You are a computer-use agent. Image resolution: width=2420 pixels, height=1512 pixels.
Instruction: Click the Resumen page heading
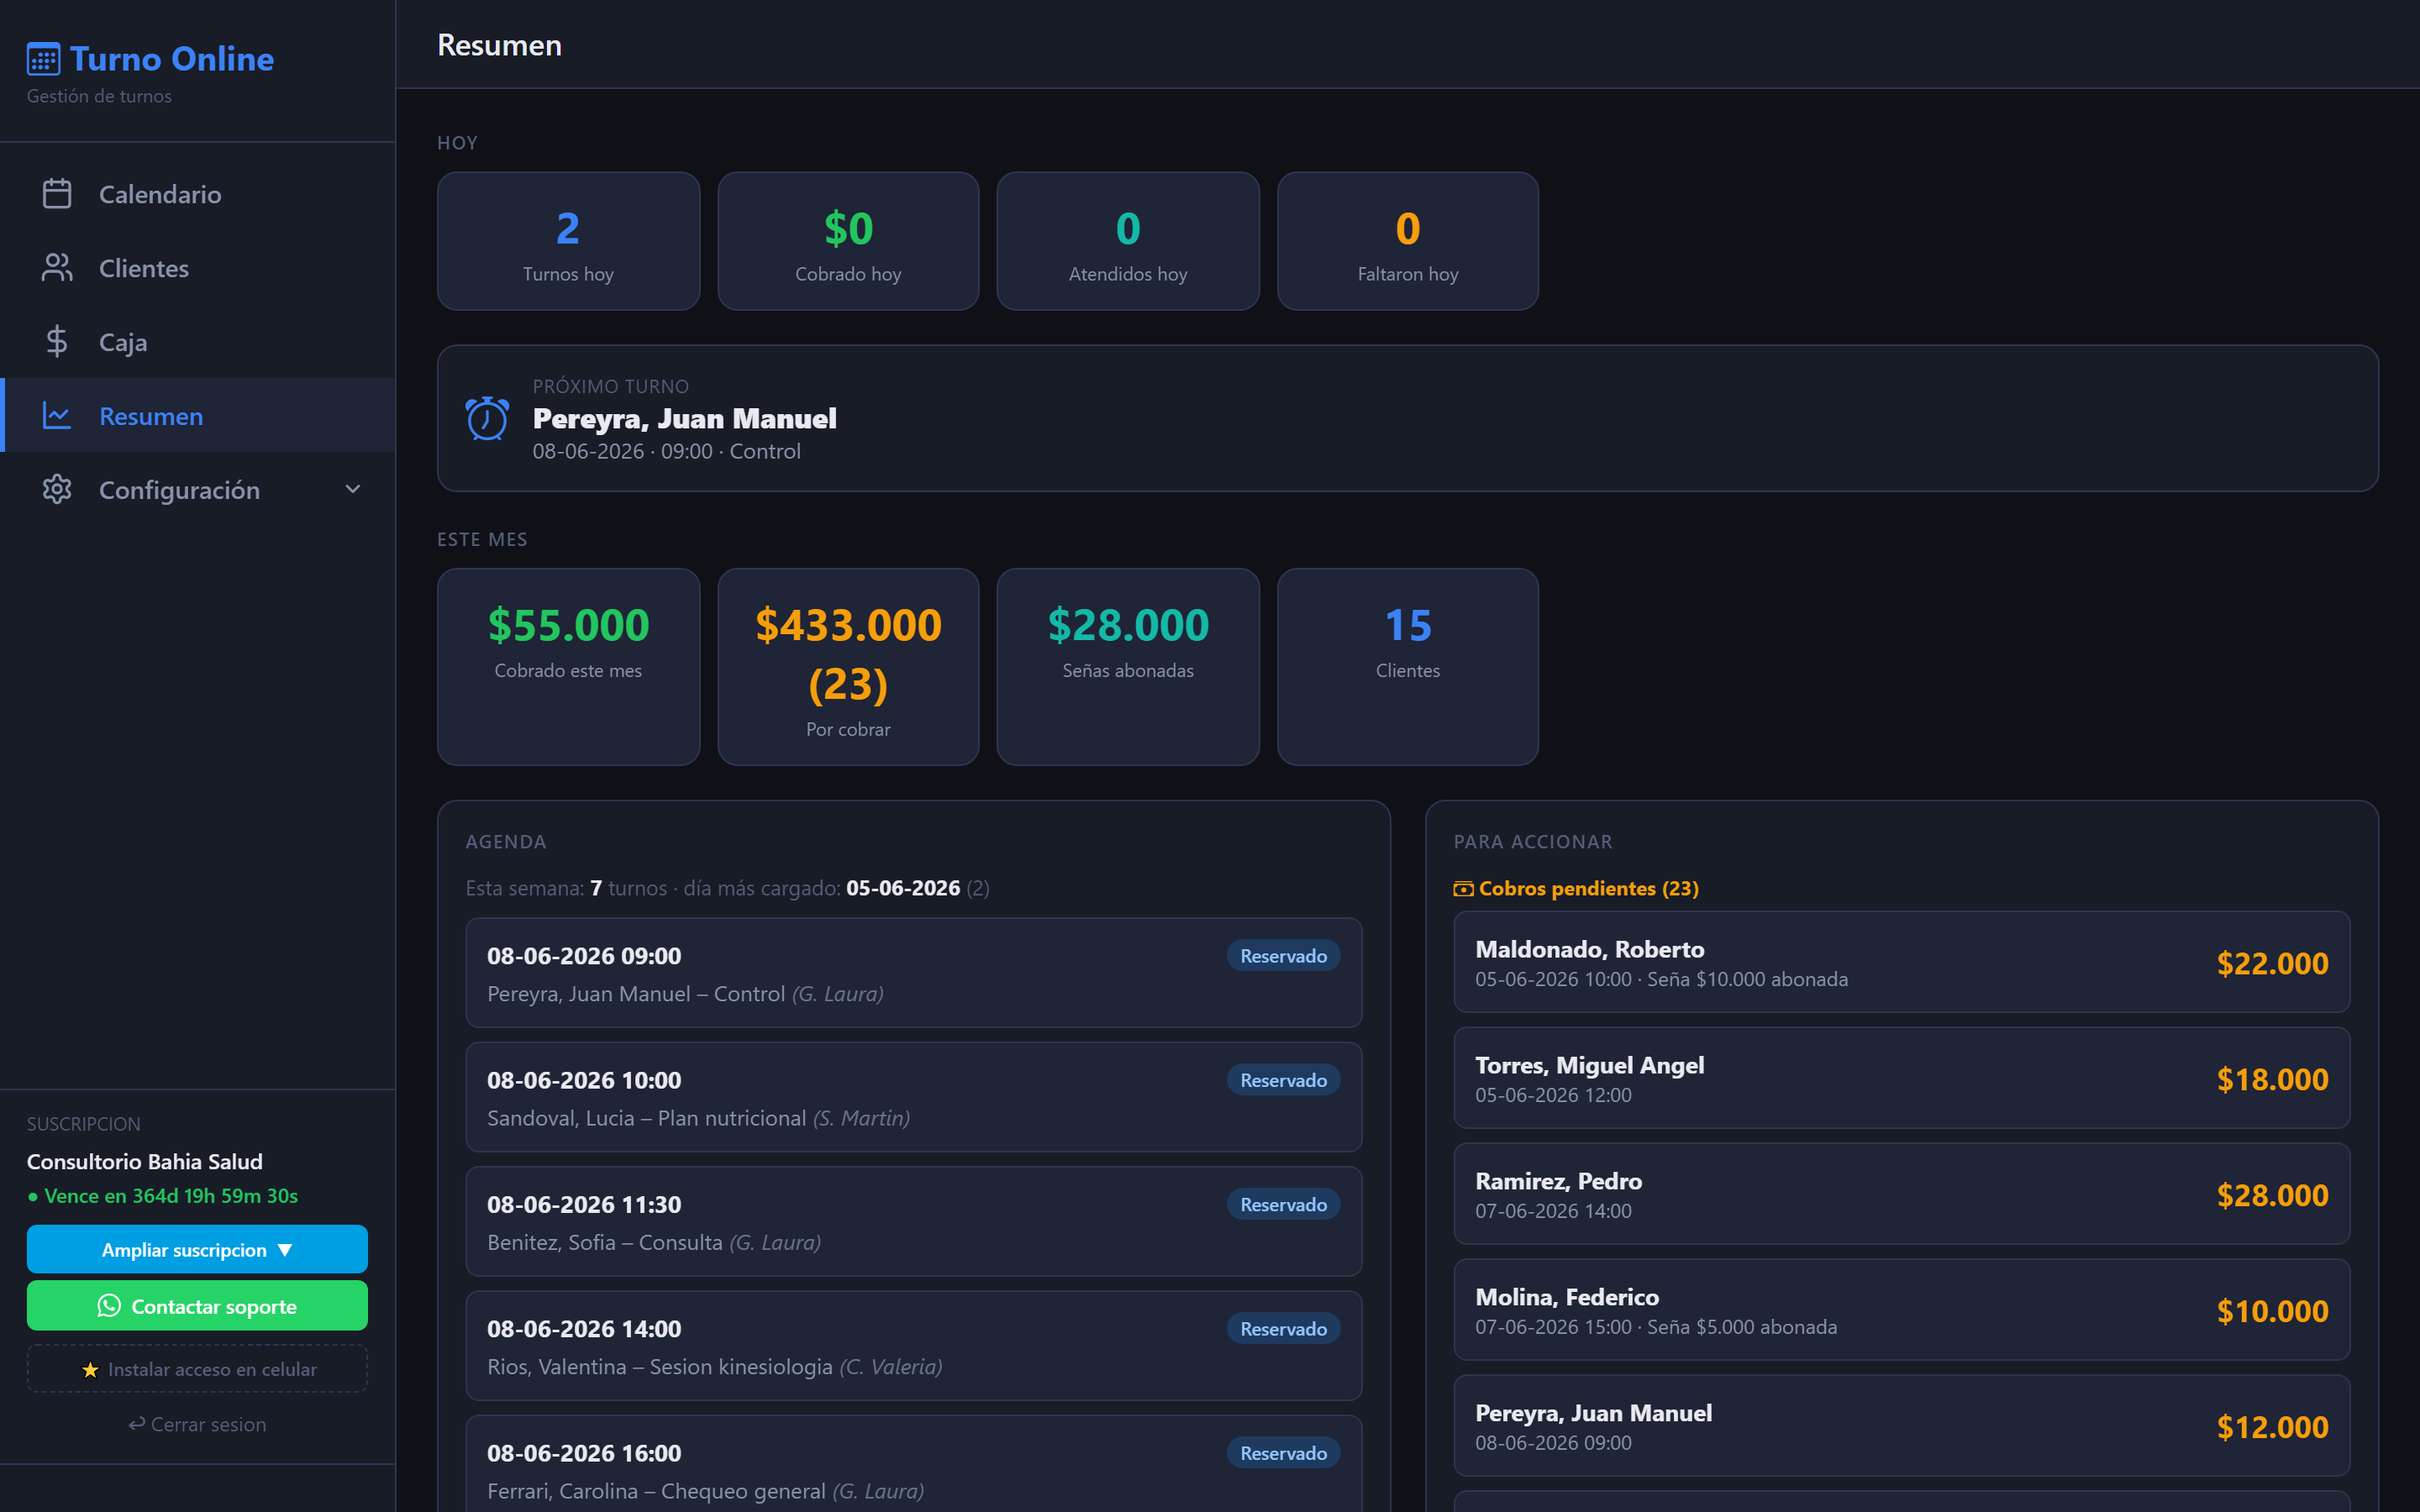[x=499, y=45]
